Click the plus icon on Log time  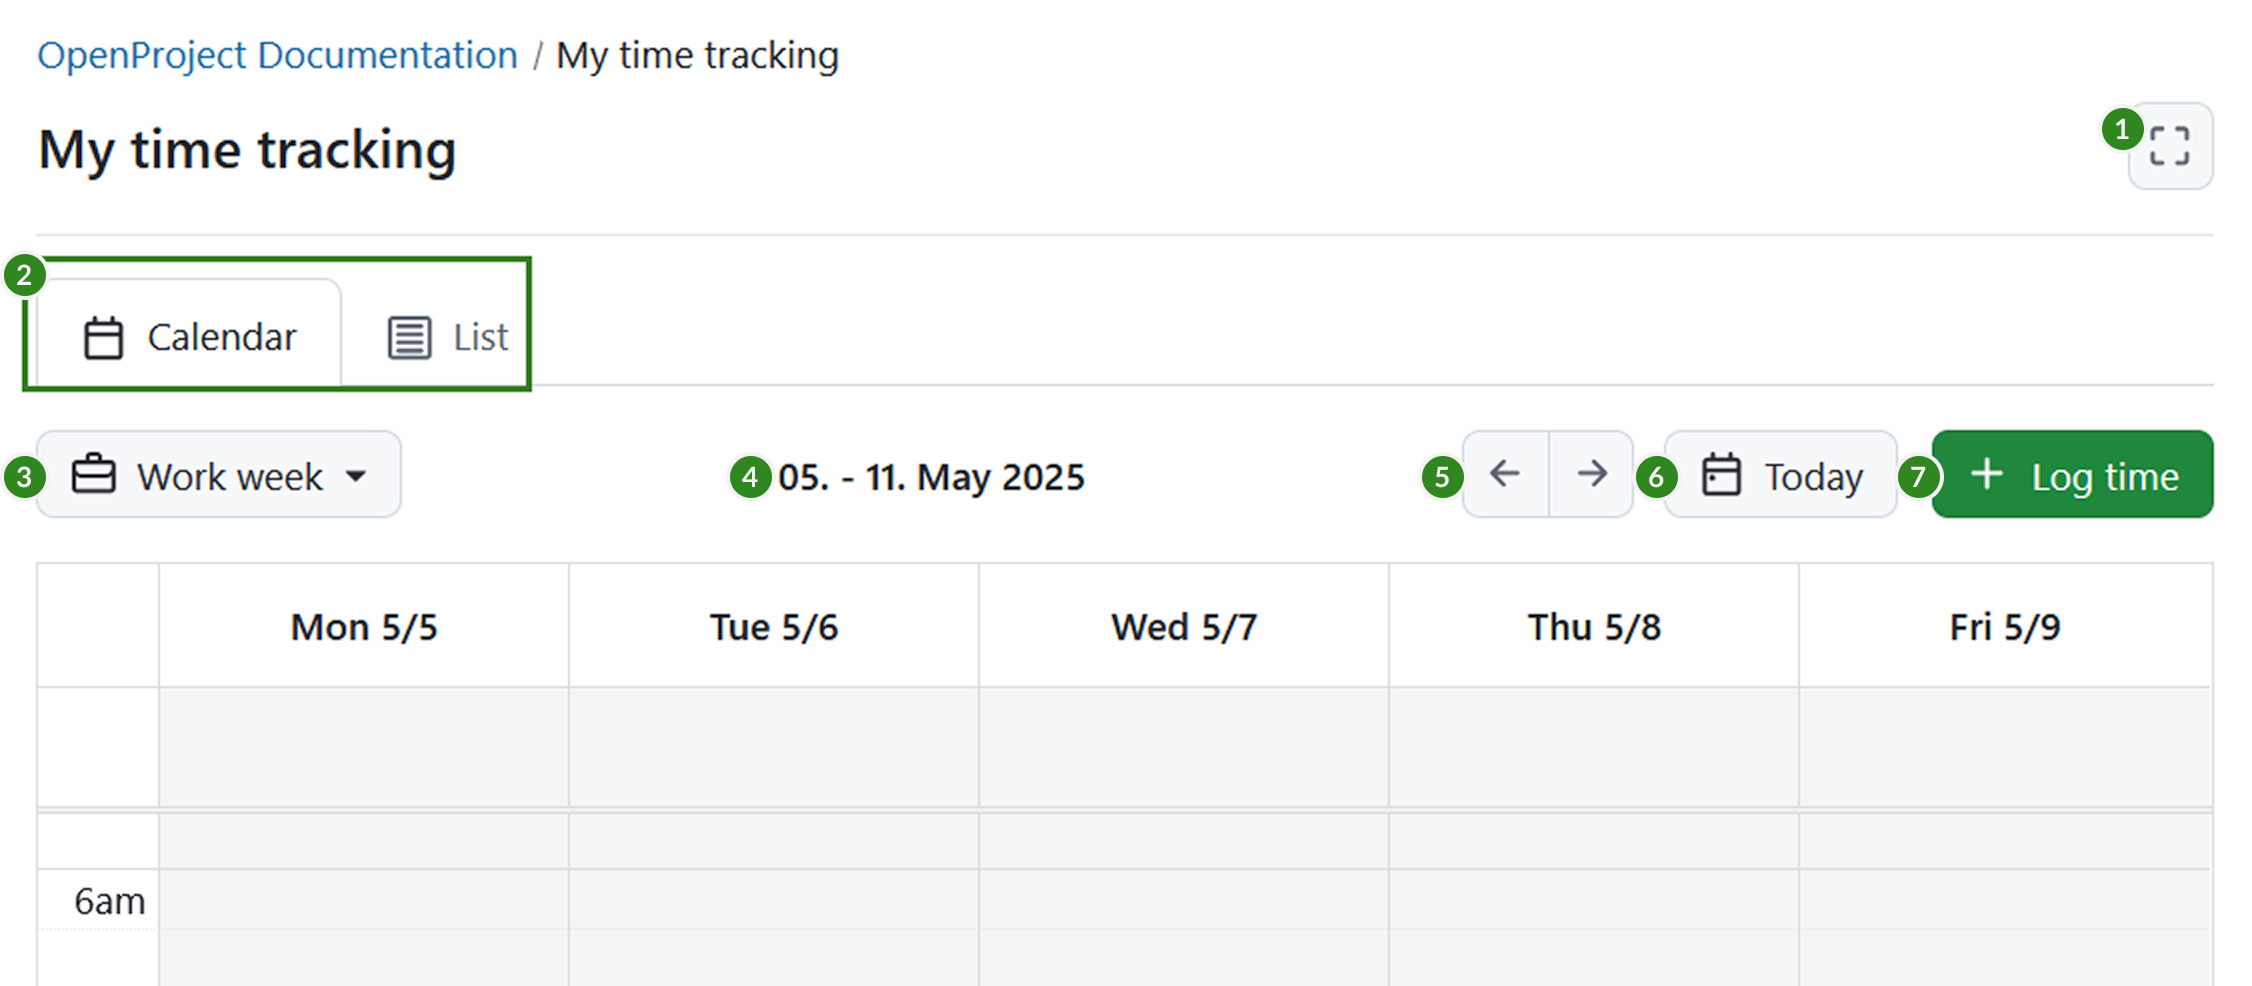pos(1986,474)
